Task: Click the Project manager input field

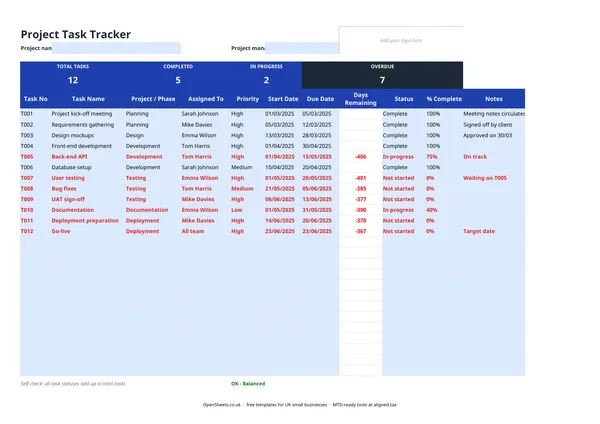Action: click(x=302, y=48)
